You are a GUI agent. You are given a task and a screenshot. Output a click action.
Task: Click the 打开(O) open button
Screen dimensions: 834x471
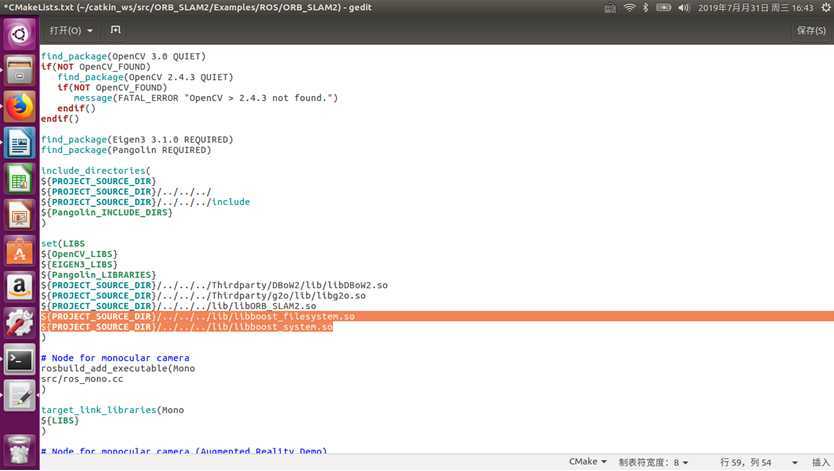coord(65,30)
